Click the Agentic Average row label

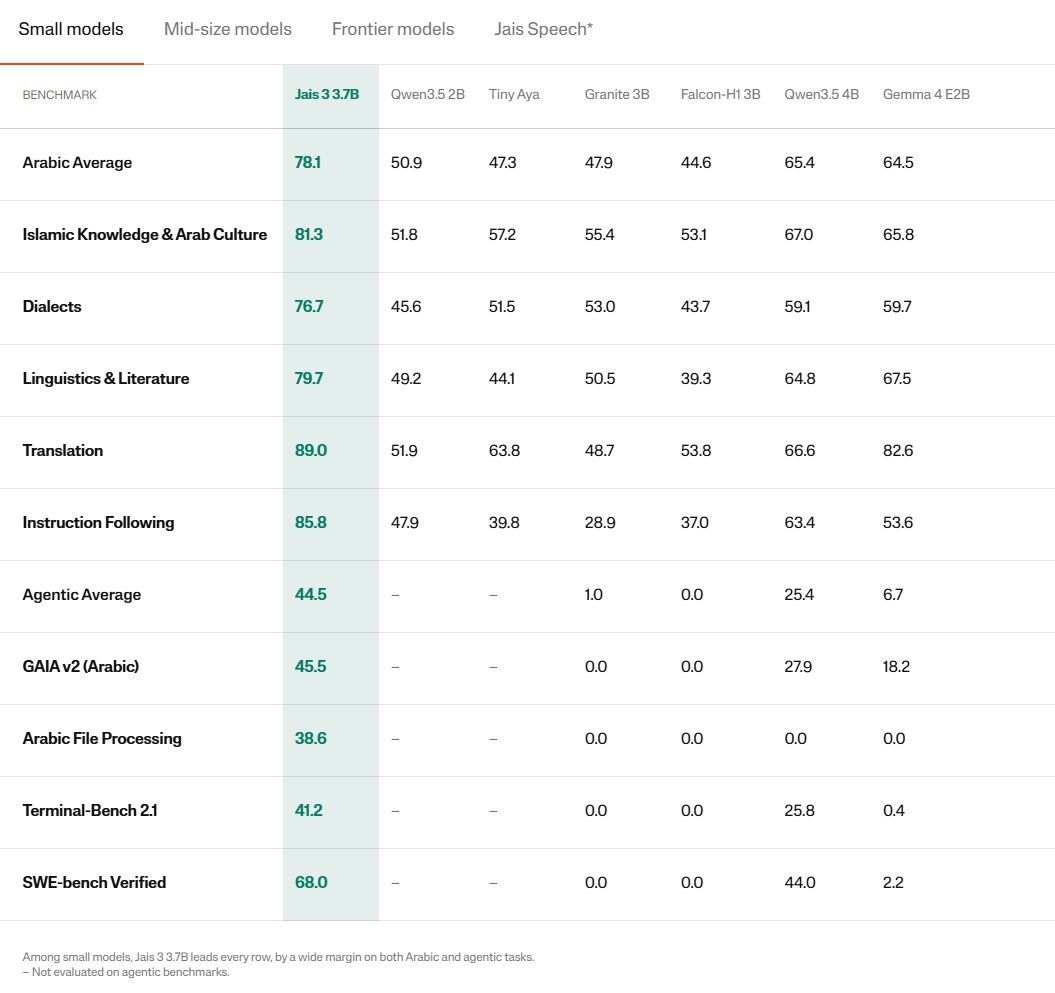coord(82,595)
